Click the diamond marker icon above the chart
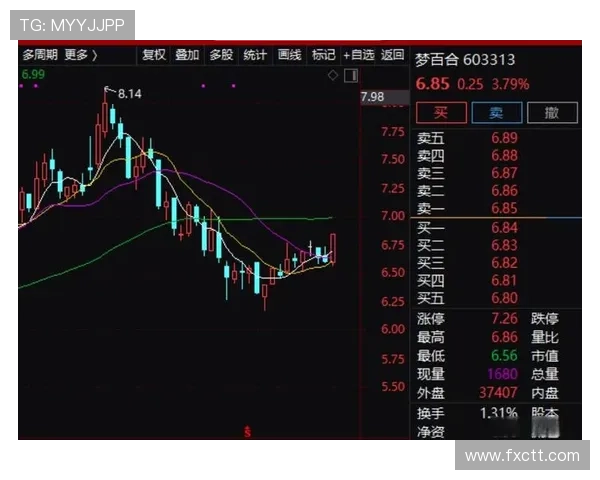 click(x=333, y=75)
